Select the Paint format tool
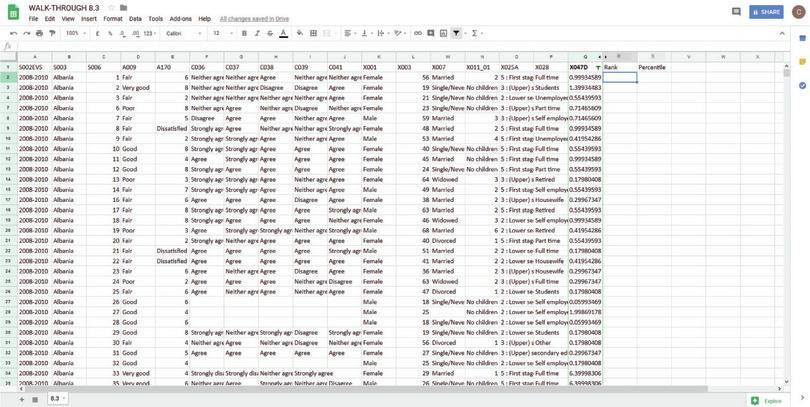This screenshot has width=810, height=407. [52, 33]
